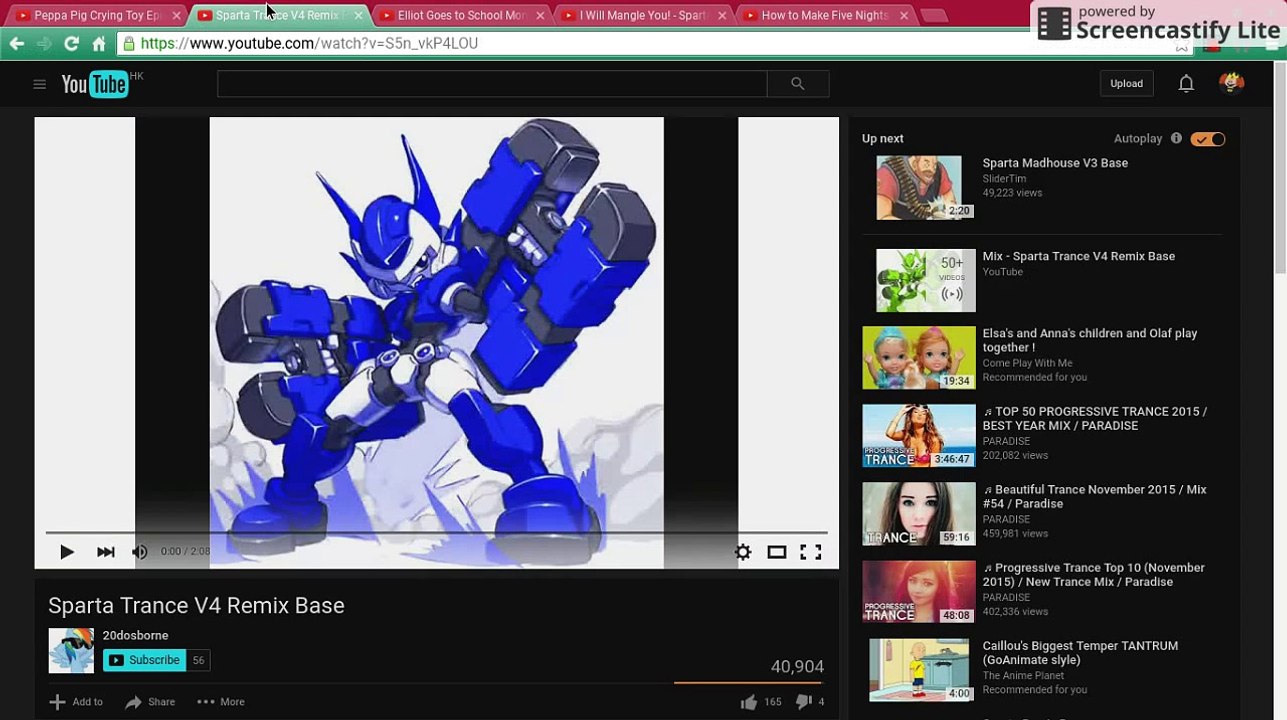Click the browser address bar URL
The width and height of the screenshot is (1287, 720).
(309, 43)
